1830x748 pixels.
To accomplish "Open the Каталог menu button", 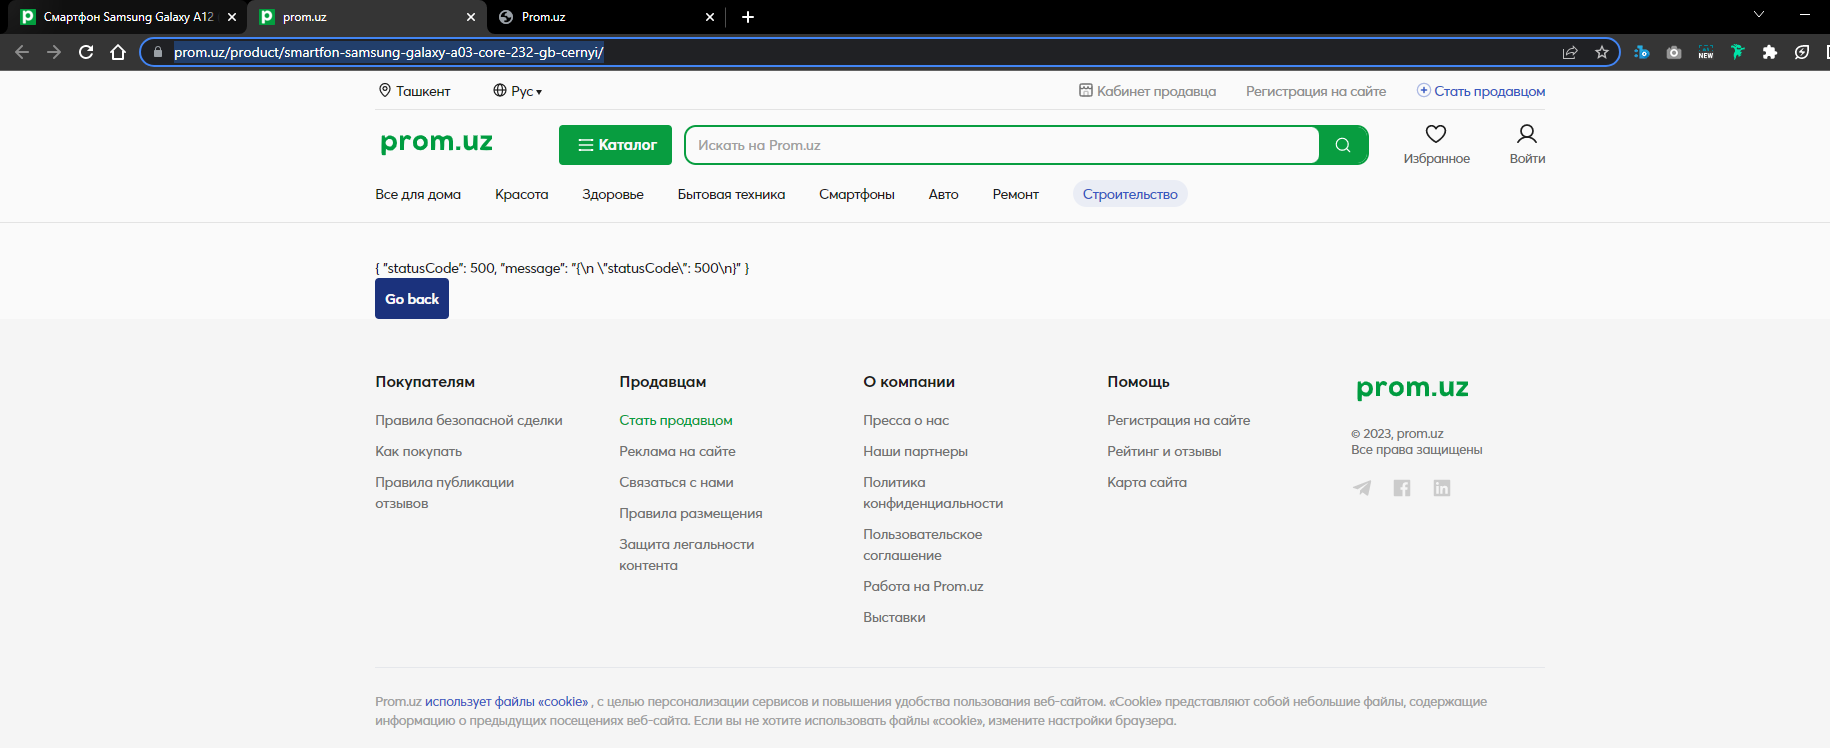I will tap(615, 145).
